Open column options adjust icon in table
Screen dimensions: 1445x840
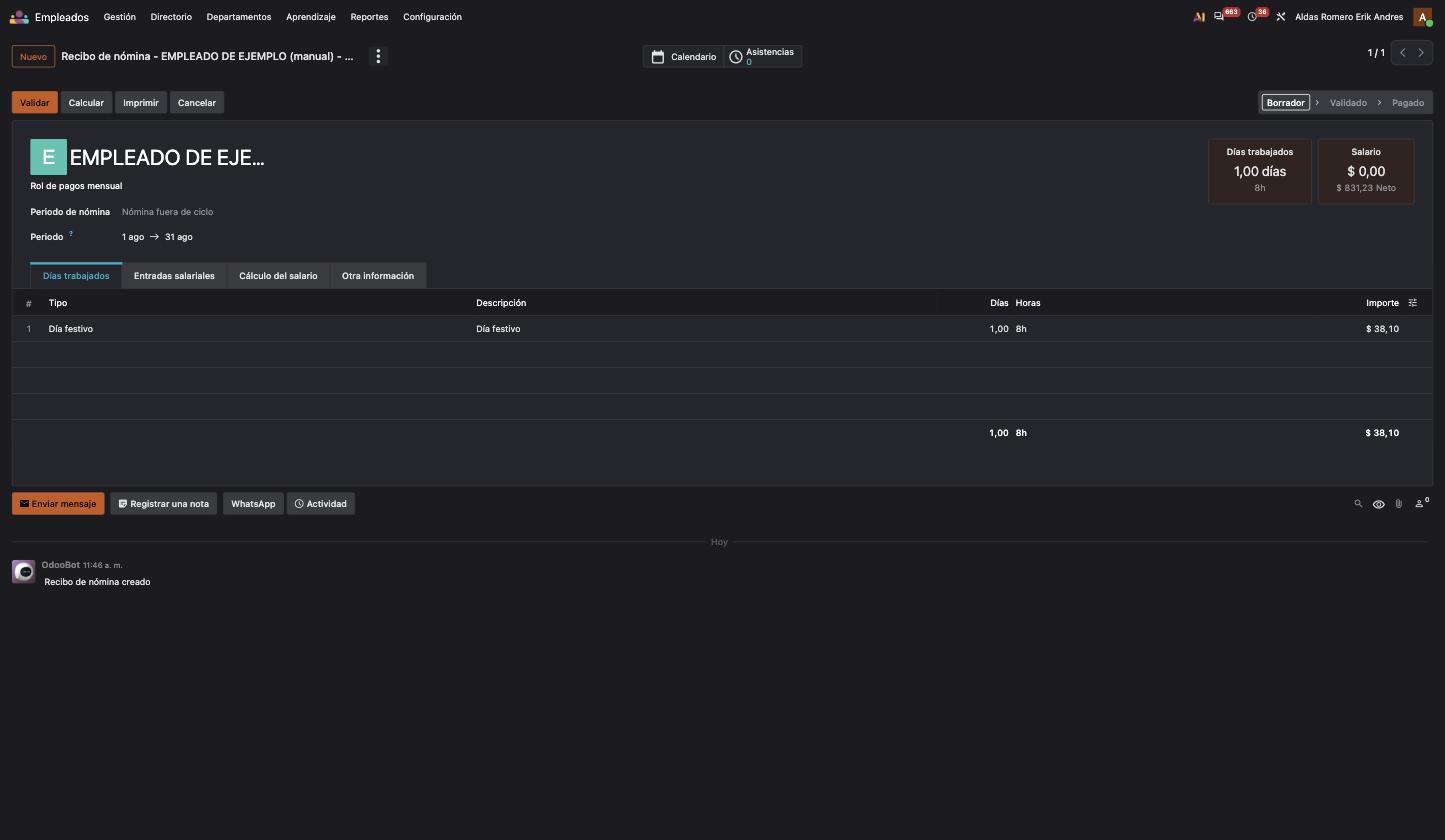point(1413,303)
